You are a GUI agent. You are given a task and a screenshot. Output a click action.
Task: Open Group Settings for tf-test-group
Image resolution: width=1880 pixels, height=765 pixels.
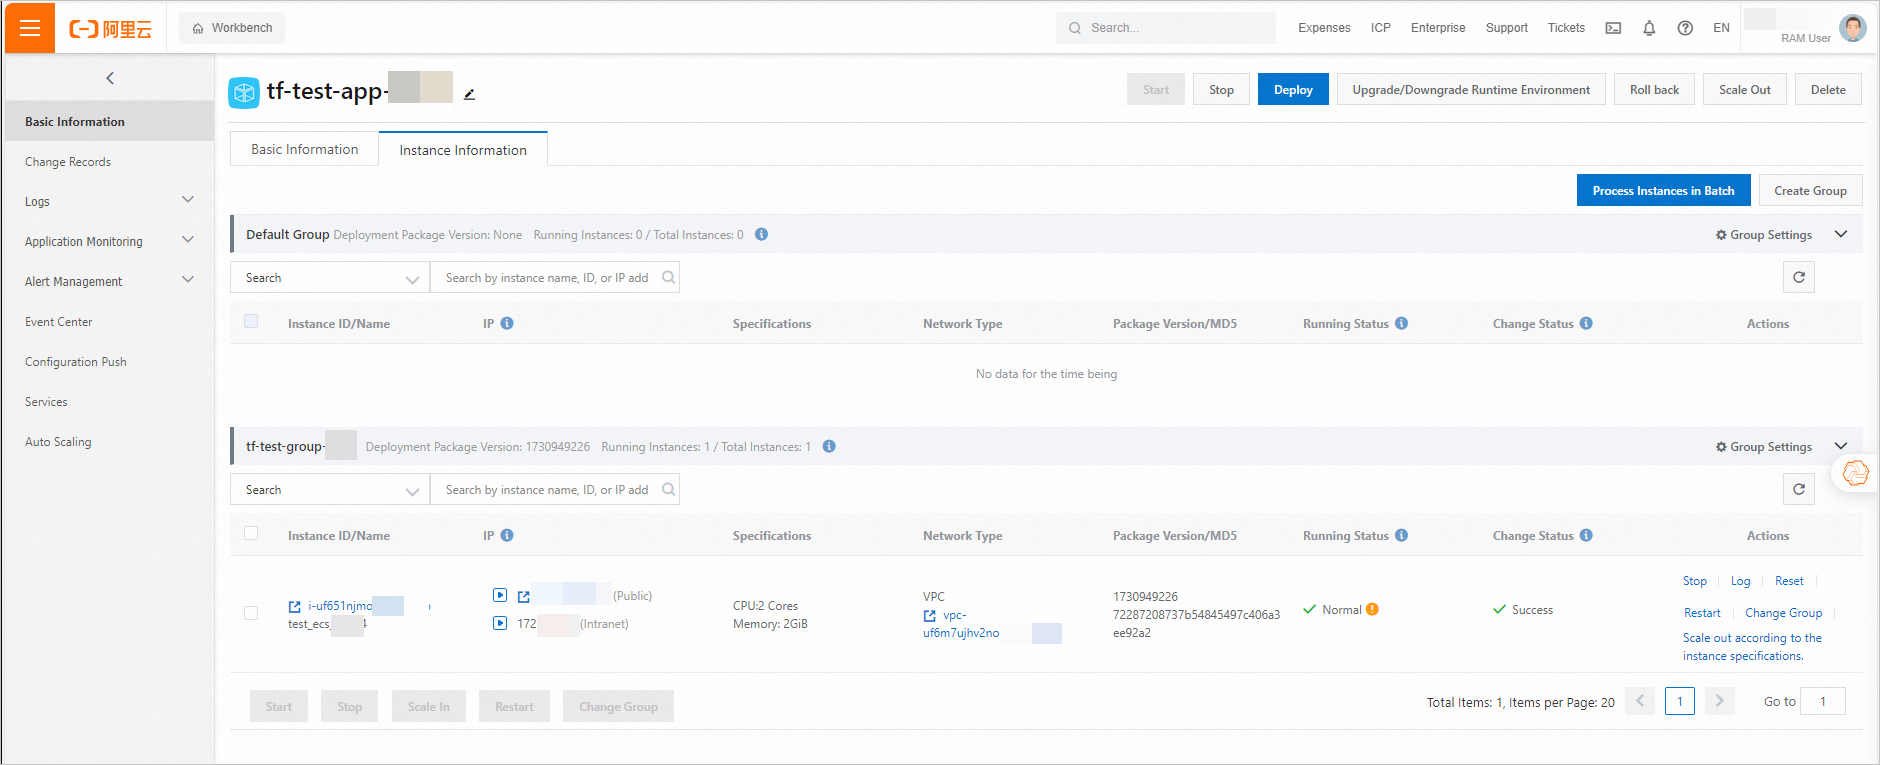click(1764, 447)
